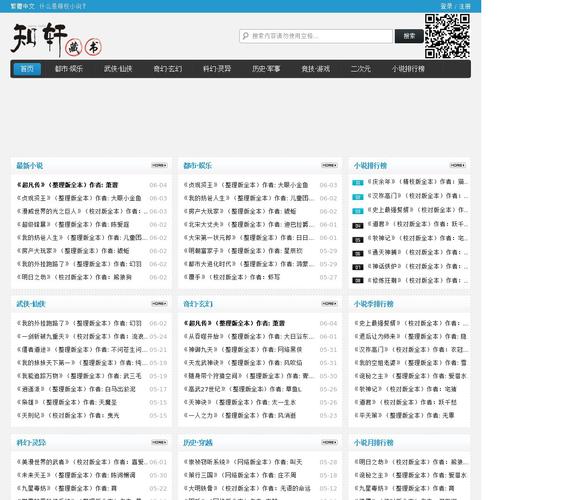This screenshot has height=500, width=564.
Task: Open 《神御九天》 in the 奇幻·玄幻 list
Action: (x=243, y=350)
